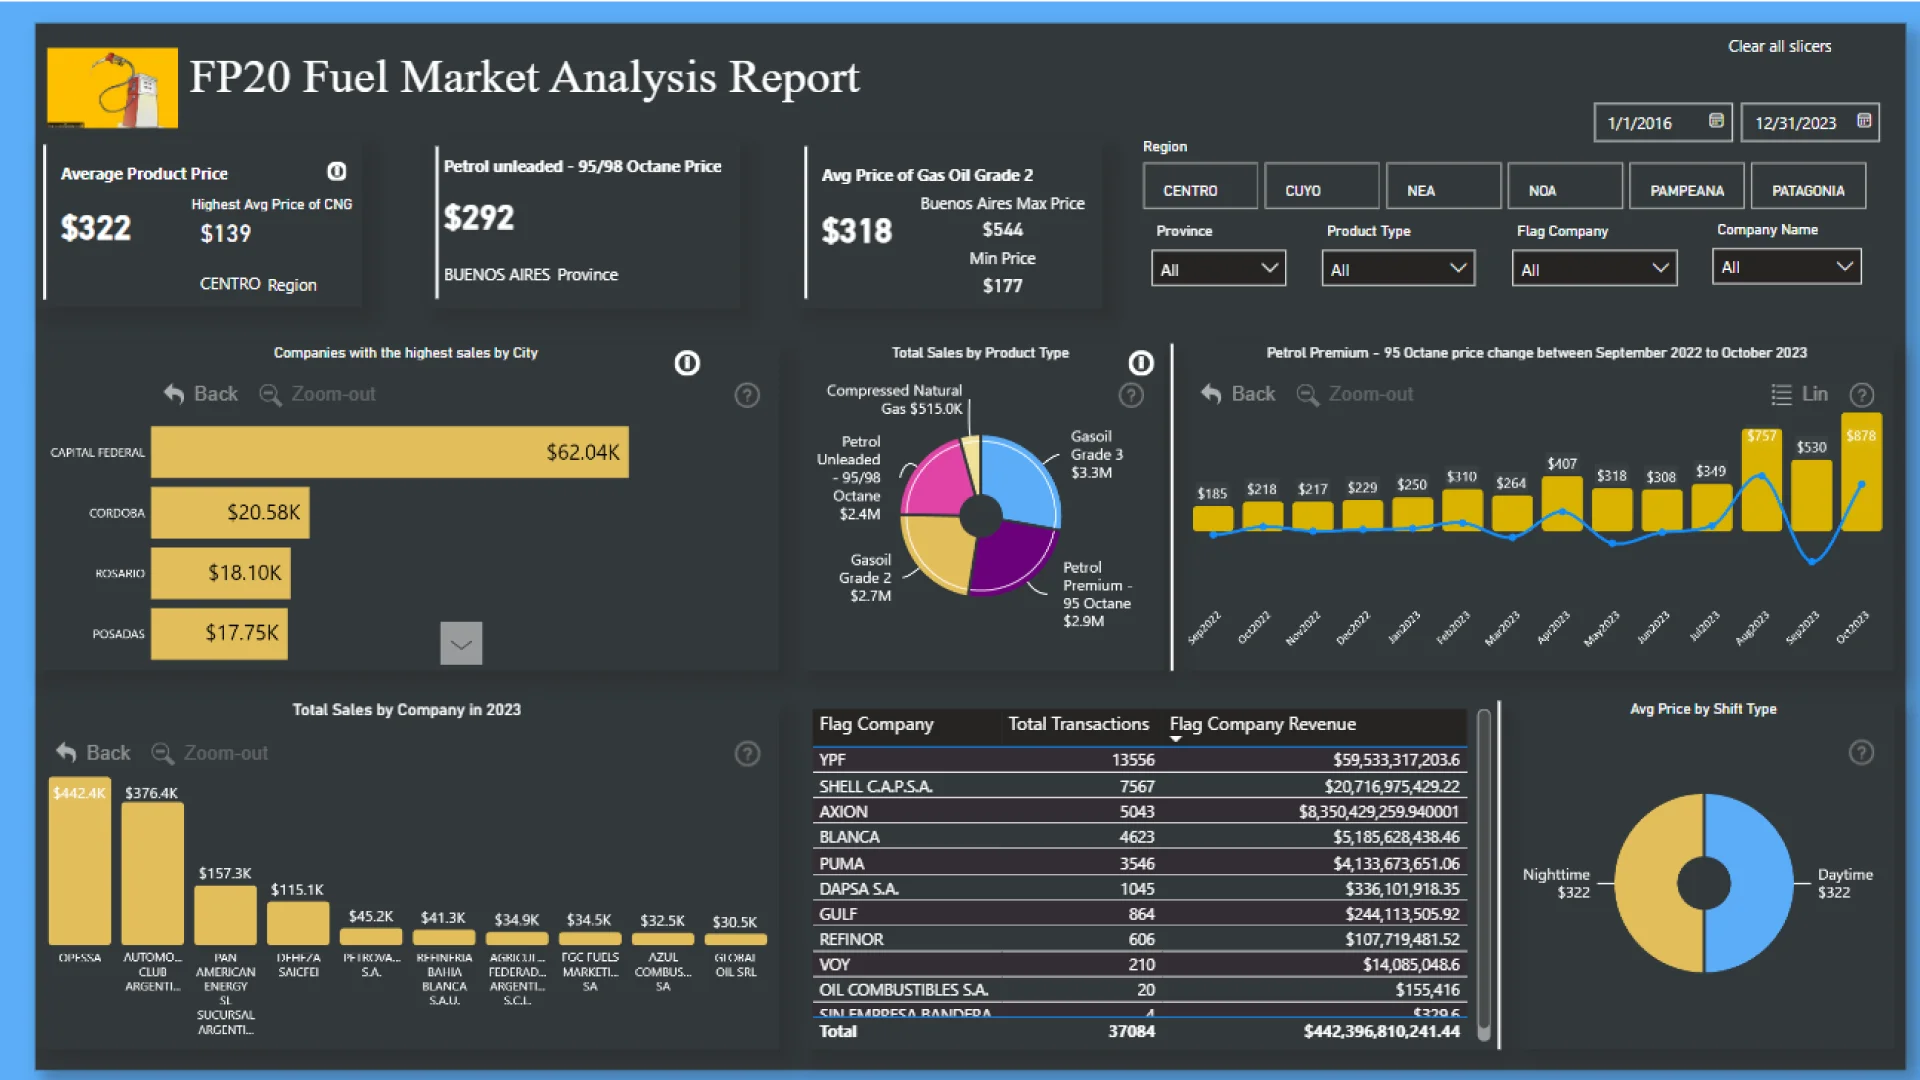Click AXION row in table
The height and width of the screenshot is (1080, 1920).
(x=1139, y=811)
